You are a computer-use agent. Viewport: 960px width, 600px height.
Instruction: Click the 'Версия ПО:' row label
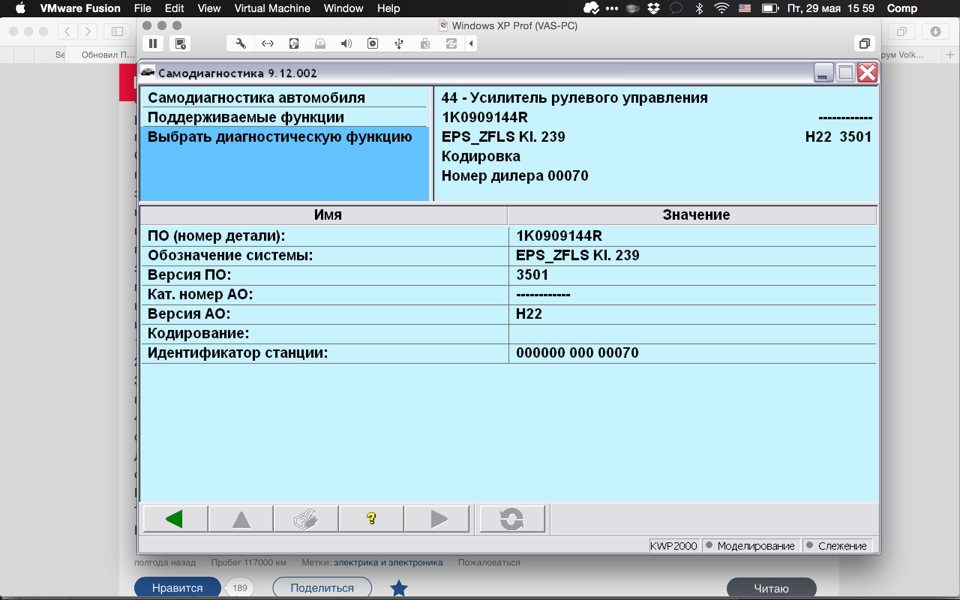pyautogui.click(x=189, y=275)
